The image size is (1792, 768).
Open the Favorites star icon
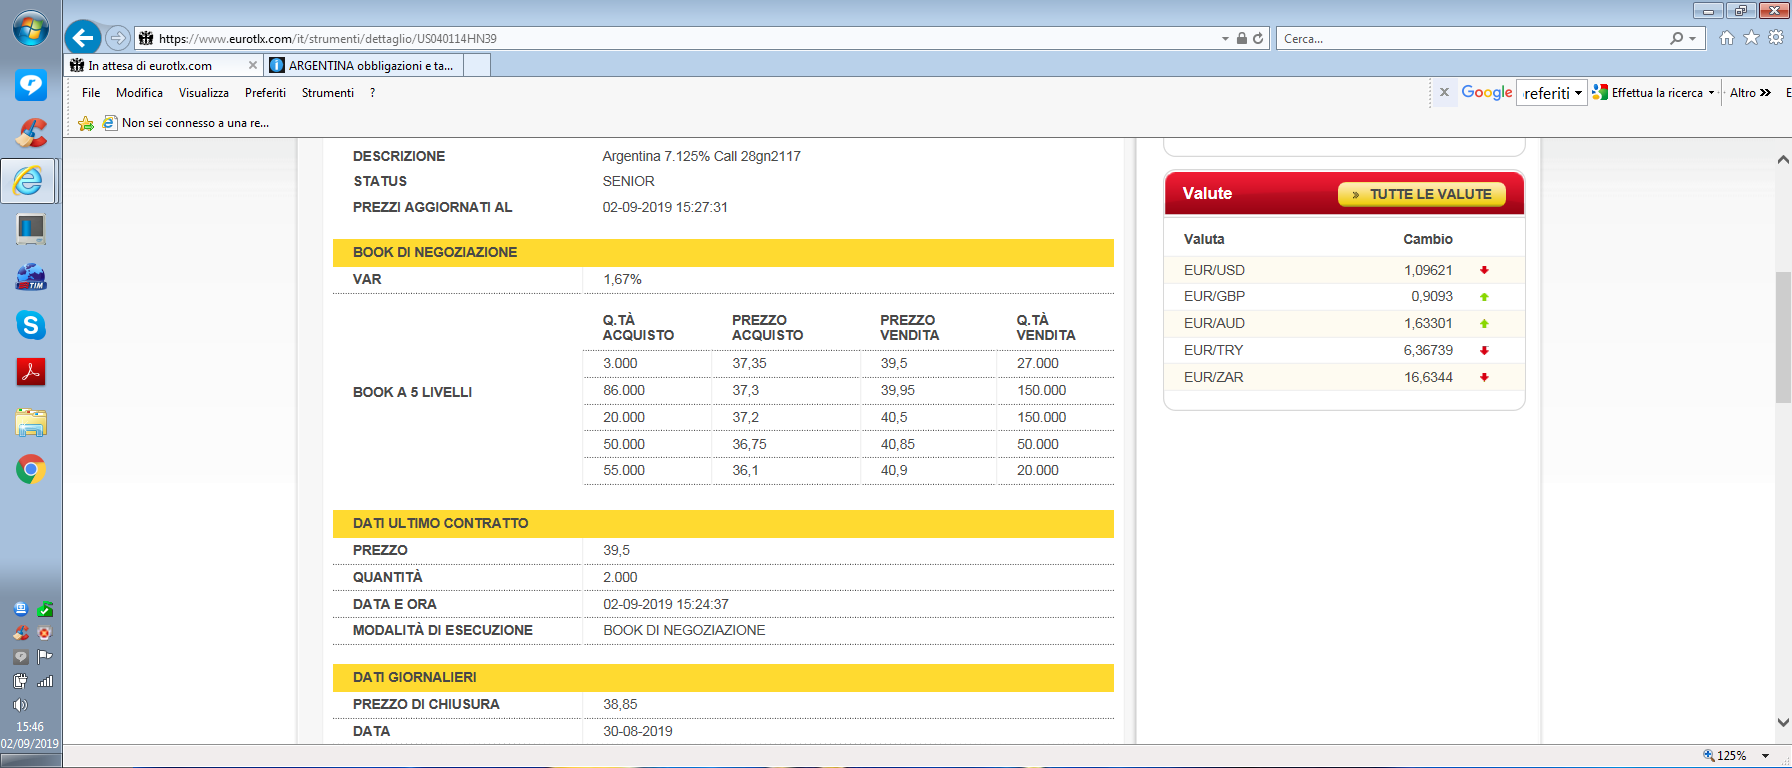coord(1751,38)
